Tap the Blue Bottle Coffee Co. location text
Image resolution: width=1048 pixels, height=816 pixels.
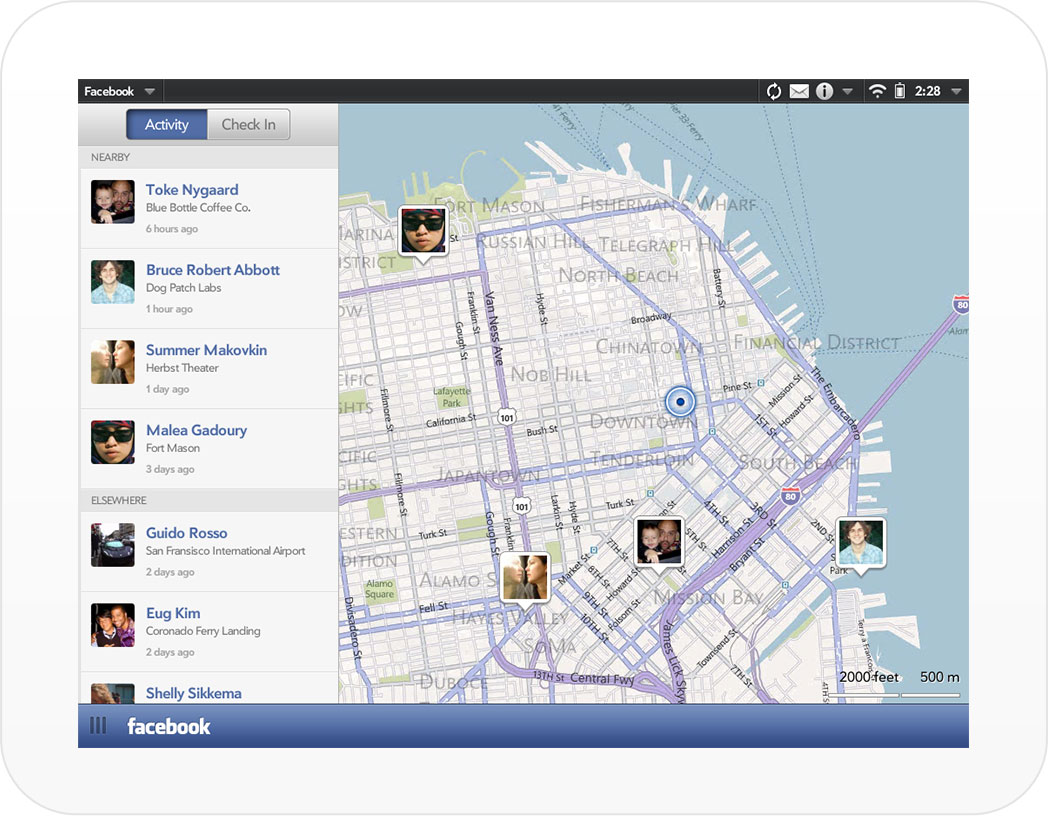click(199, 208)
